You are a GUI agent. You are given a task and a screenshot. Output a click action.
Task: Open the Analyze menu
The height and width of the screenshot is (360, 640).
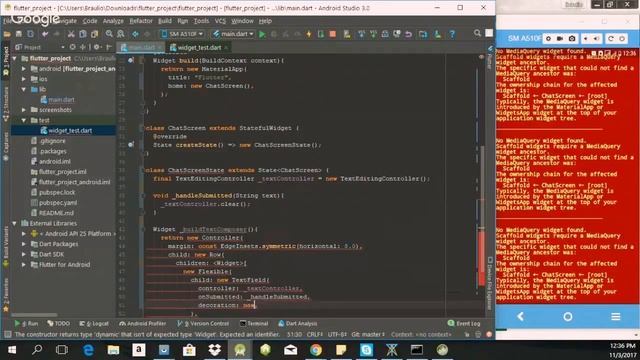[x=113, y=21]
